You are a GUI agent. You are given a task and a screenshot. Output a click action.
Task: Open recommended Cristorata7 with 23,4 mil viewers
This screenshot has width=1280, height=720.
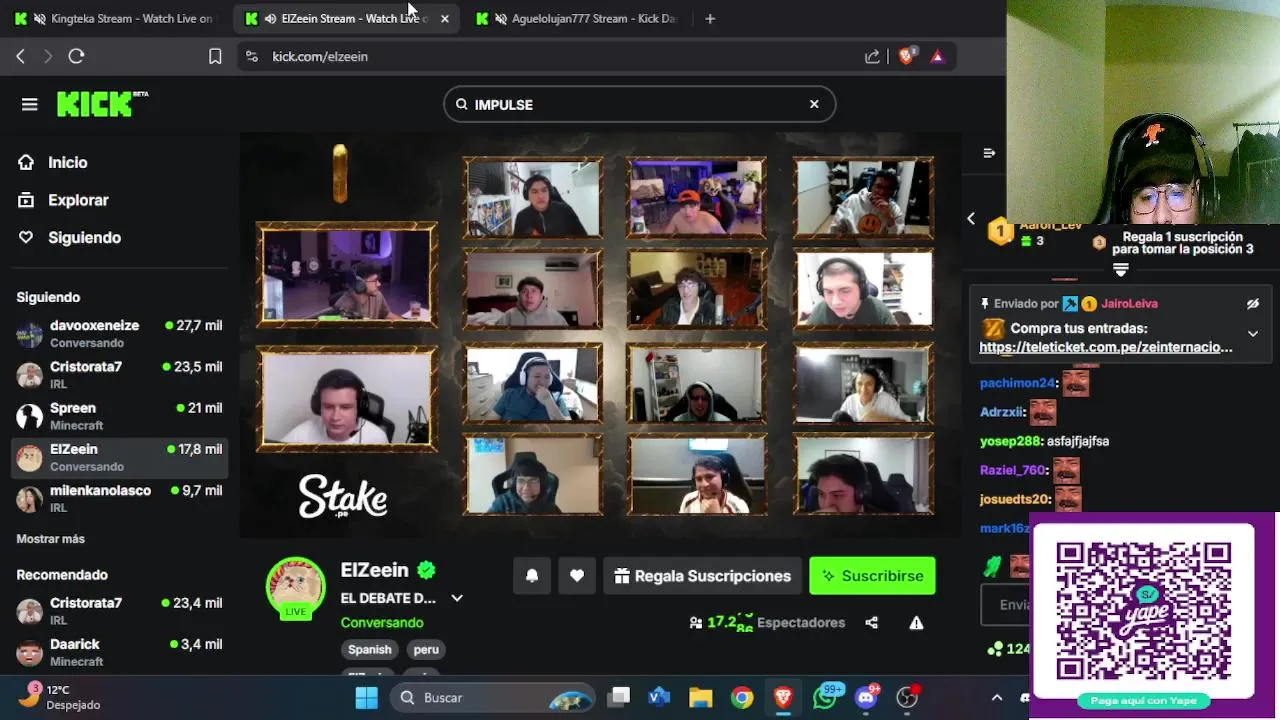(120, 611)
